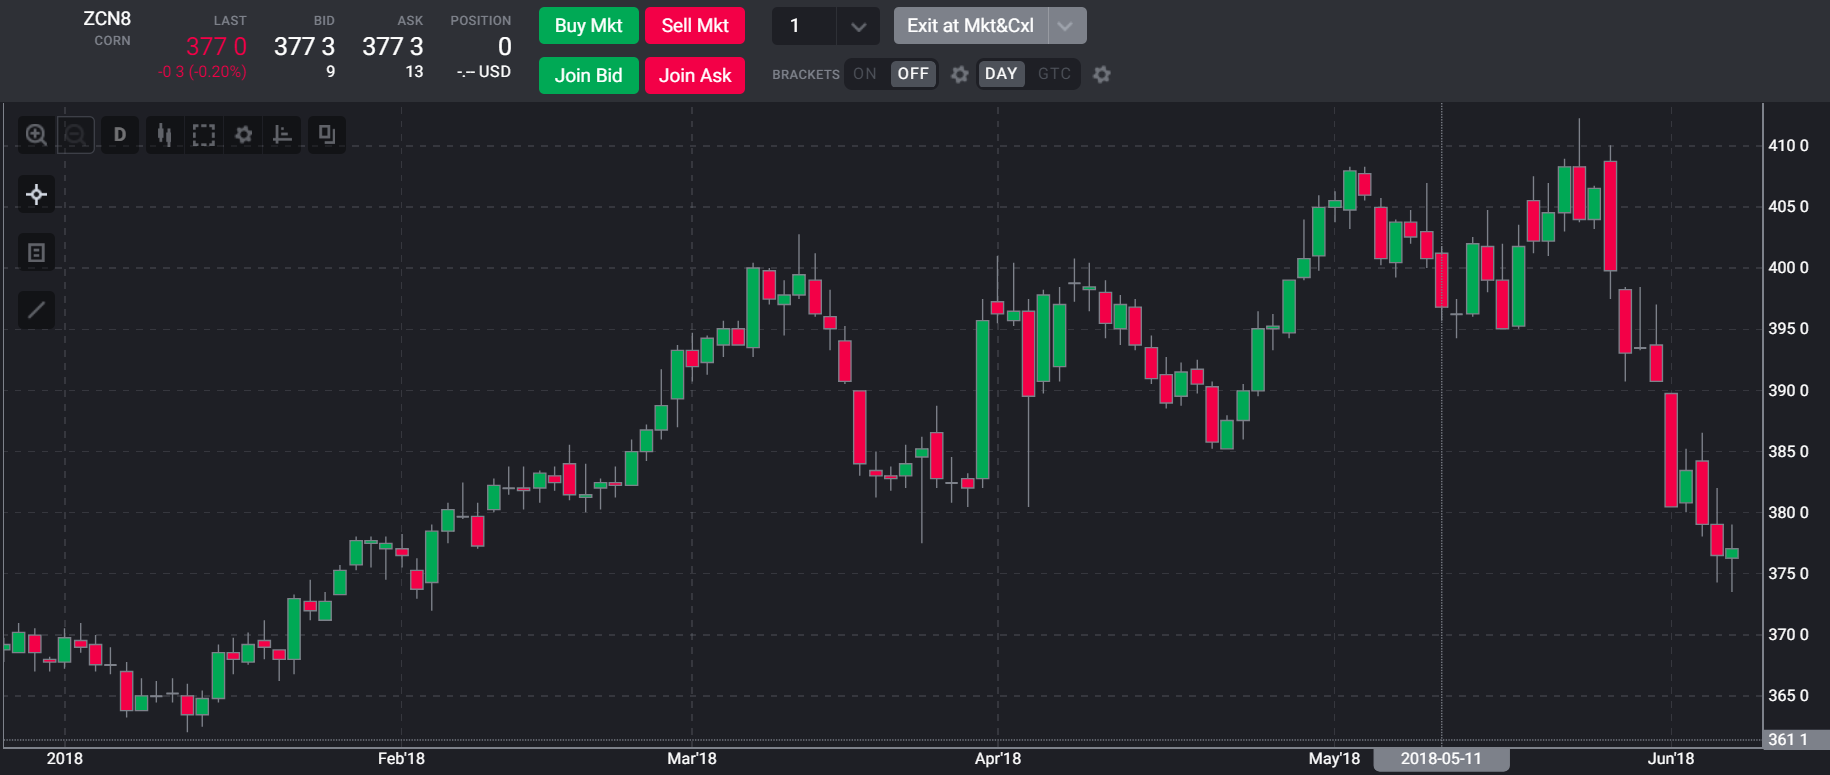Open chart settings gear in chart toolbar
Image resolution: width=1830 pixels, height=775 pixels.
(243, 134)
